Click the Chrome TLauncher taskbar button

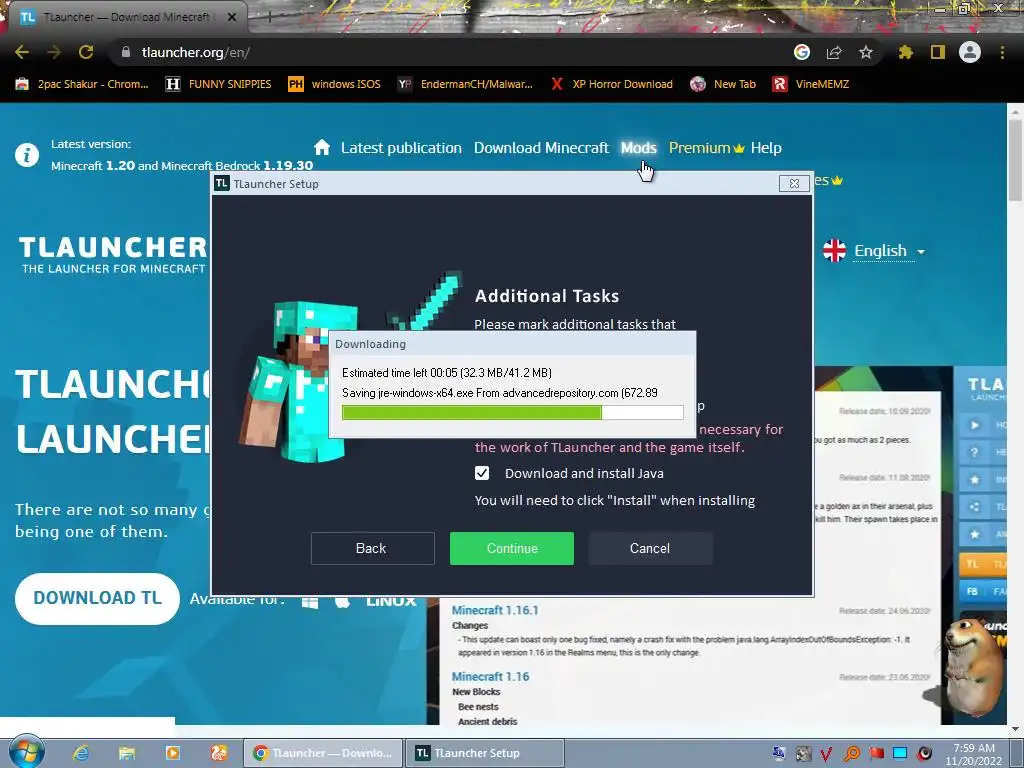coord(323,753)
